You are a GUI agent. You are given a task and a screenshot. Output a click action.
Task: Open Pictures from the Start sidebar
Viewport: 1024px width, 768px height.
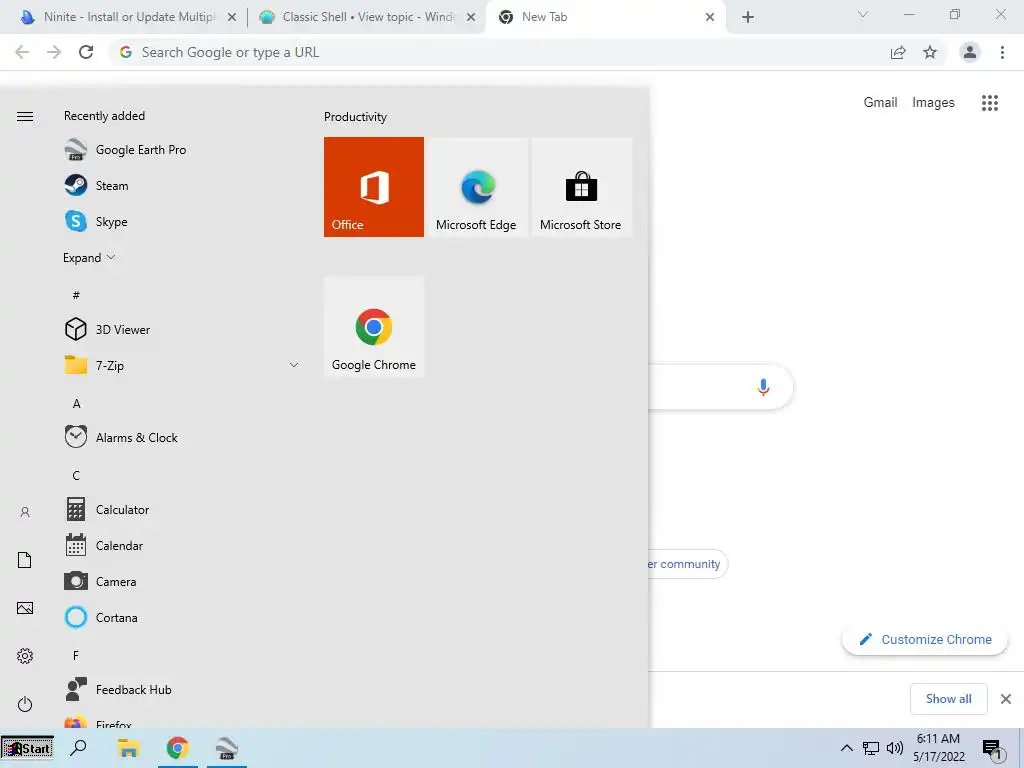(25, 608)
